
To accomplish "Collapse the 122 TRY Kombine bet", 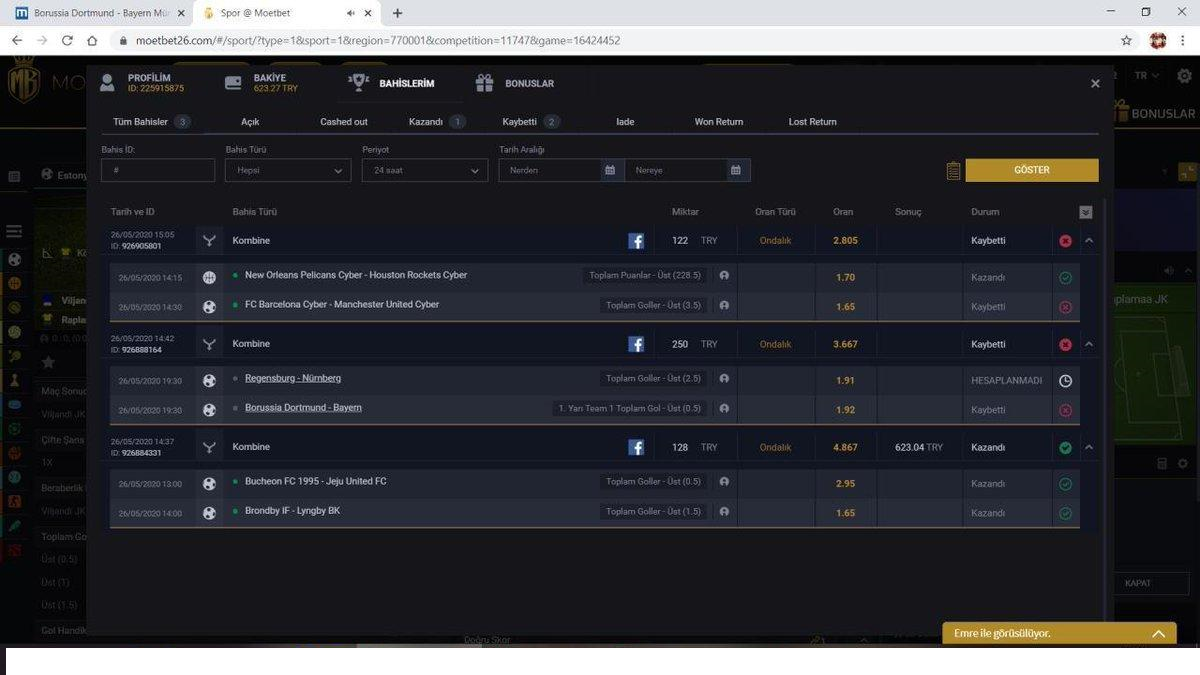I will (1089, 241).
